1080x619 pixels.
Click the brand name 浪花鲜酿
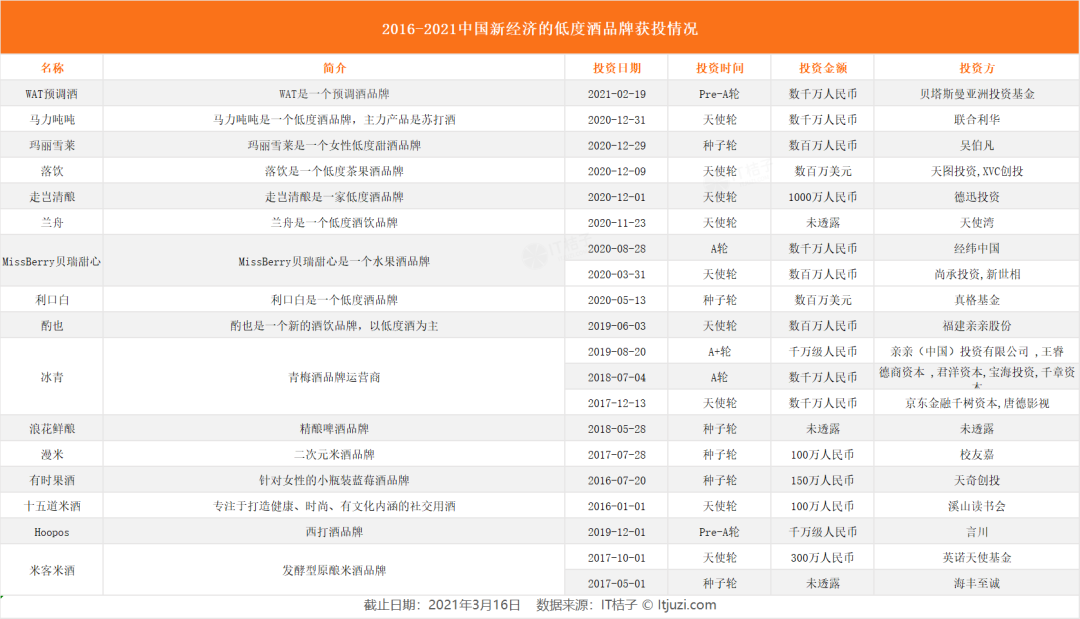tap(52, 429)
